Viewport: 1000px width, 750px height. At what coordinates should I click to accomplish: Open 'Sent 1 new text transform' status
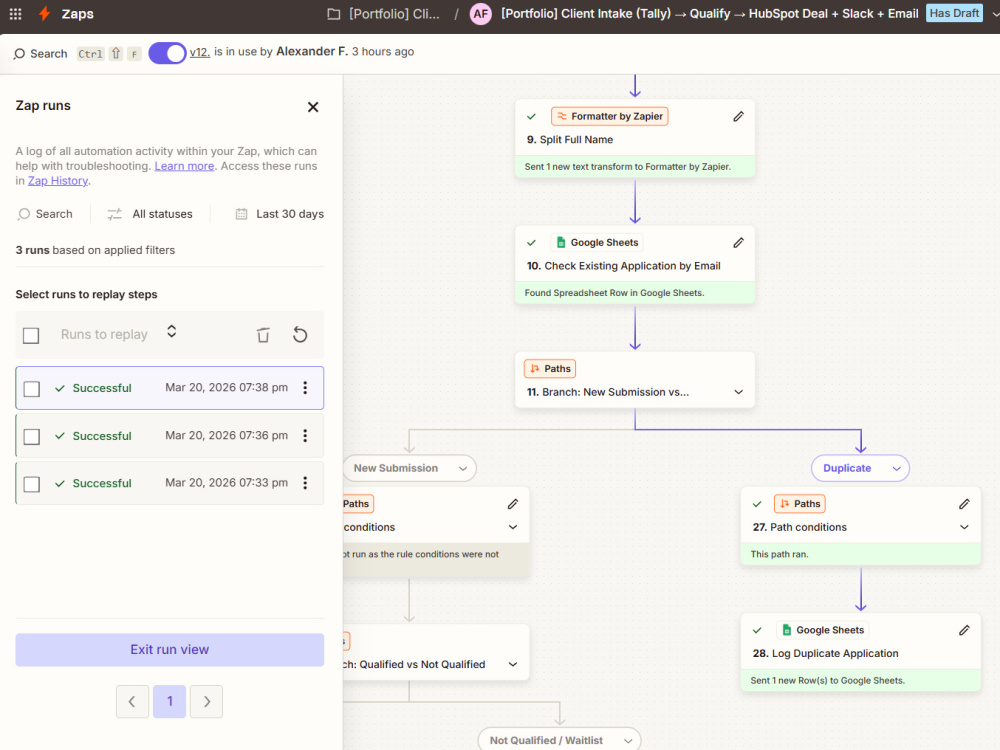click(635, 166)
